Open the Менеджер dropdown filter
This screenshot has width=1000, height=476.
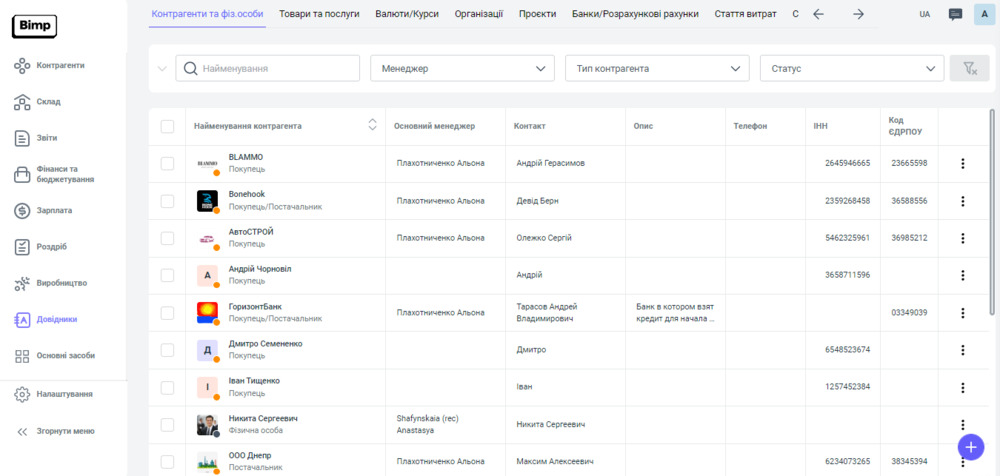(x=462, y=68)
